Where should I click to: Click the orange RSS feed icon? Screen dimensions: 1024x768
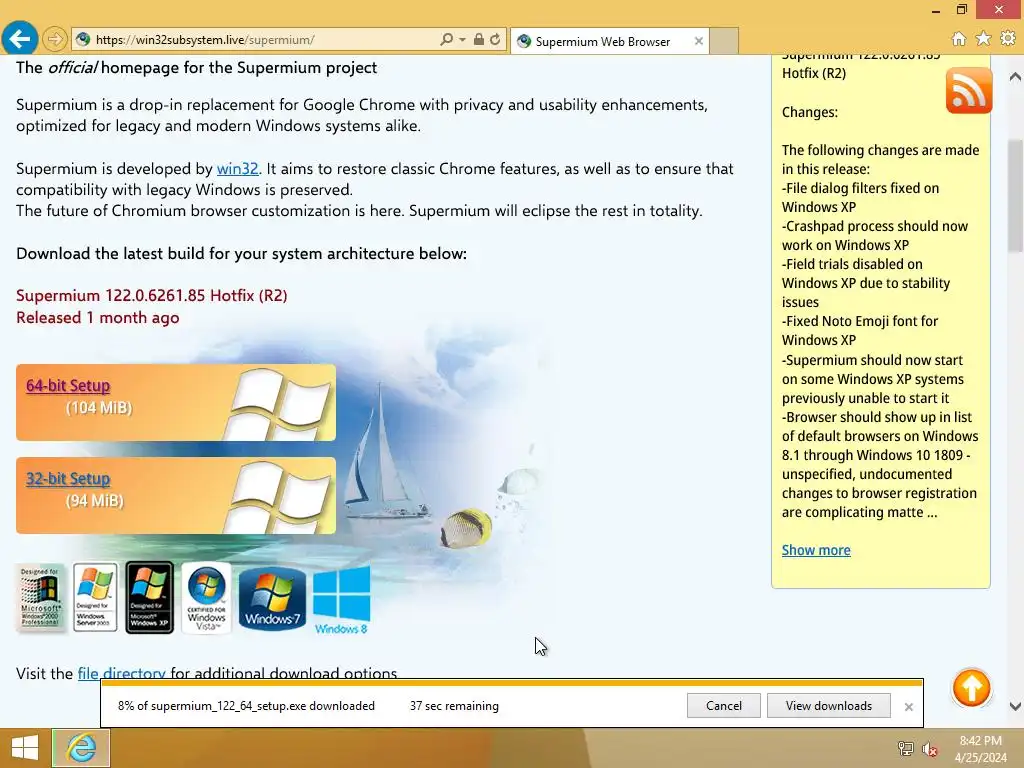968,90
